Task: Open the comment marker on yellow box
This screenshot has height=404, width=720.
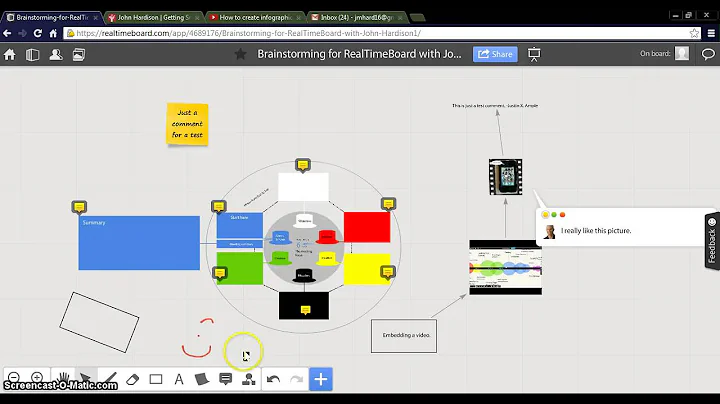Action: tap(388, 272)
